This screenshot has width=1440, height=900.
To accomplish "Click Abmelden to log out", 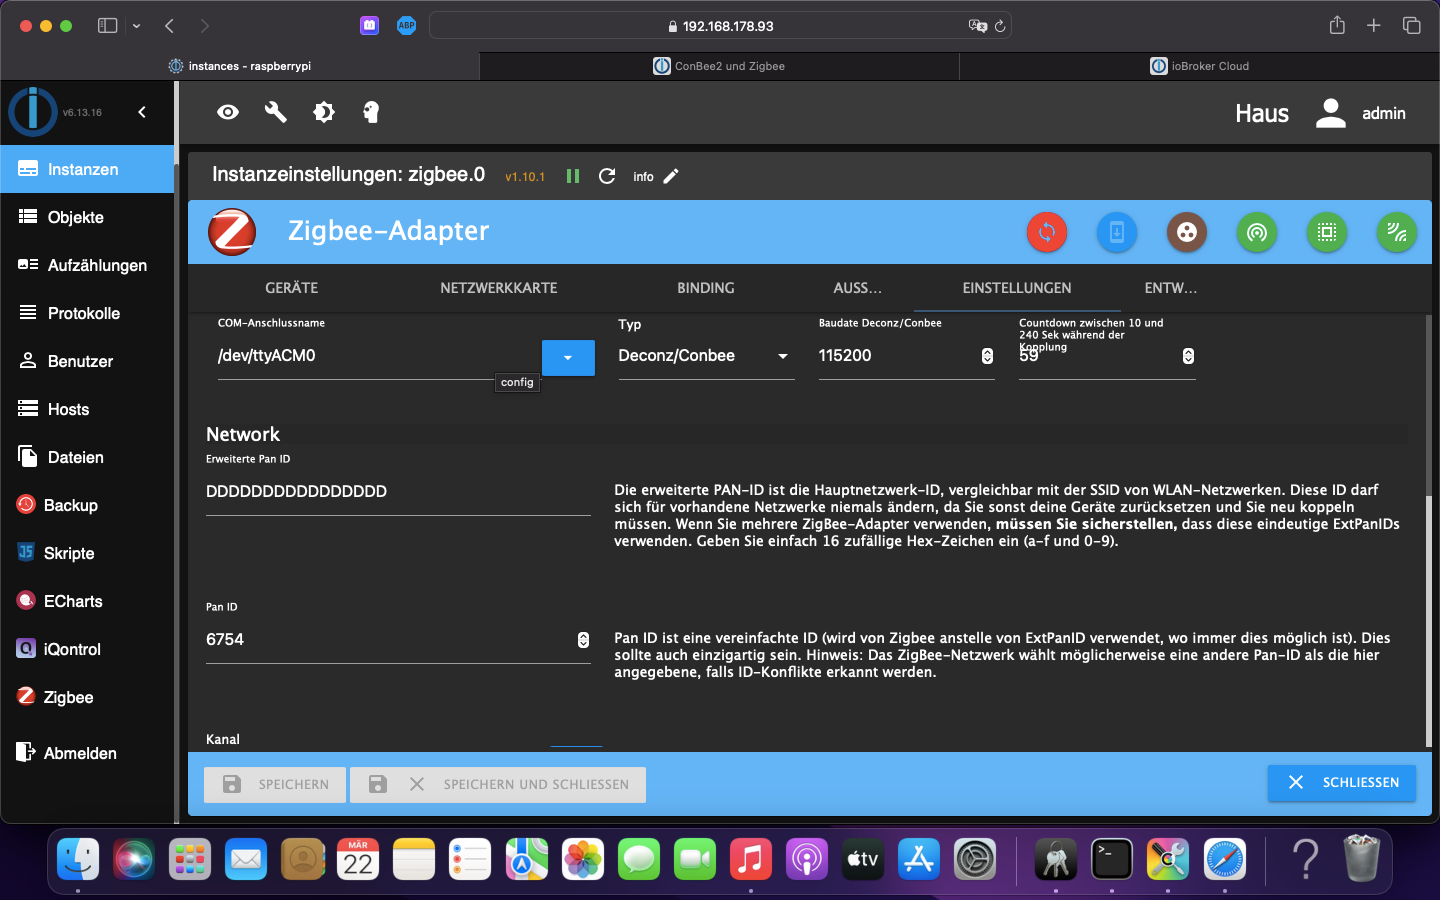I will [87, 753].
